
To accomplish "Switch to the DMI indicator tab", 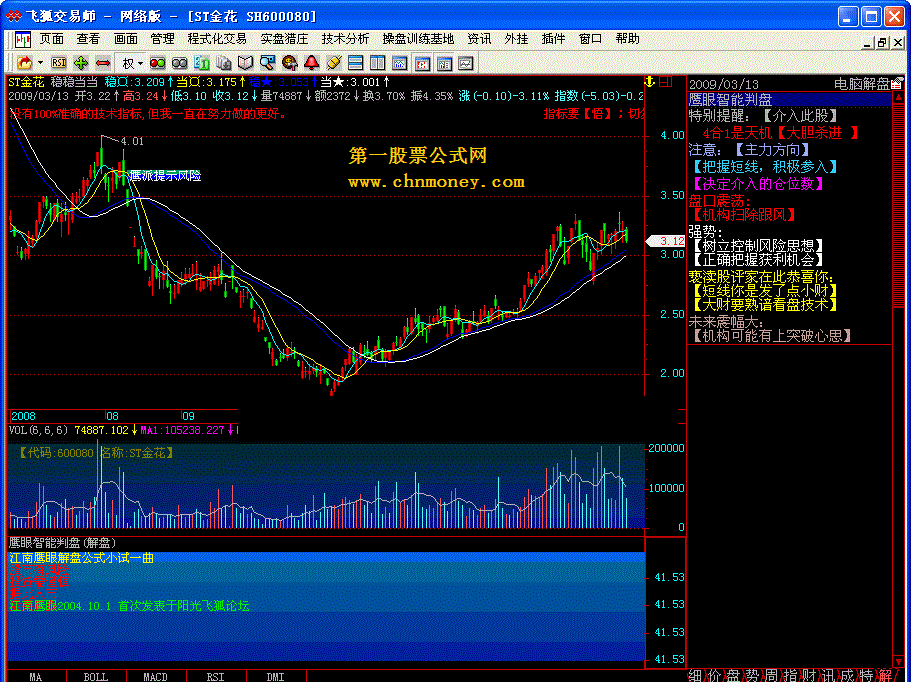I will coord(275,677).
